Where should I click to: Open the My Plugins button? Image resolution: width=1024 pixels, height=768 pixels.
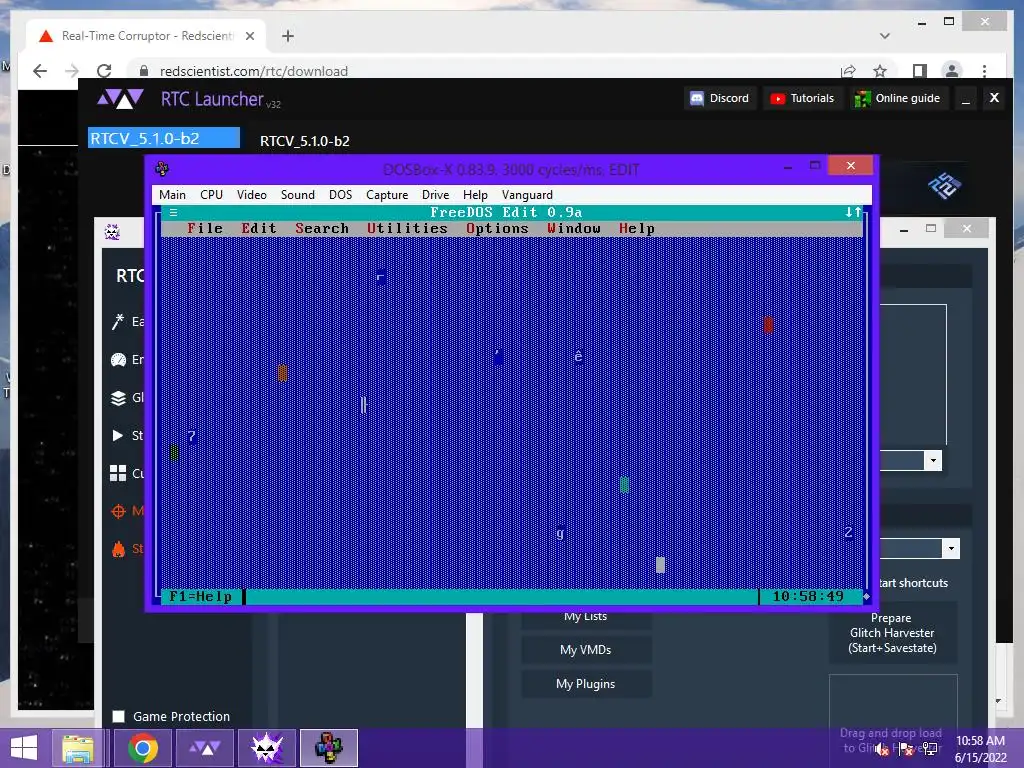(x=586, y=684)
